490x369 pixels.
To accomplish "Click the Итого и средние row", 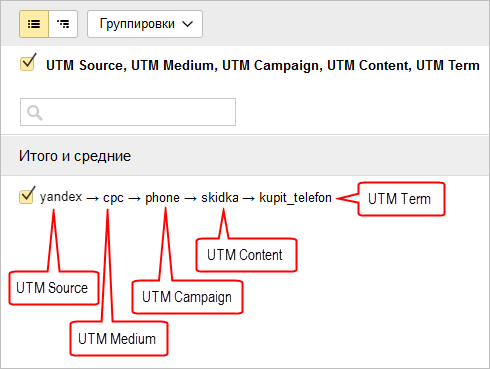I will pyautogui.click(x=245, y=156).
